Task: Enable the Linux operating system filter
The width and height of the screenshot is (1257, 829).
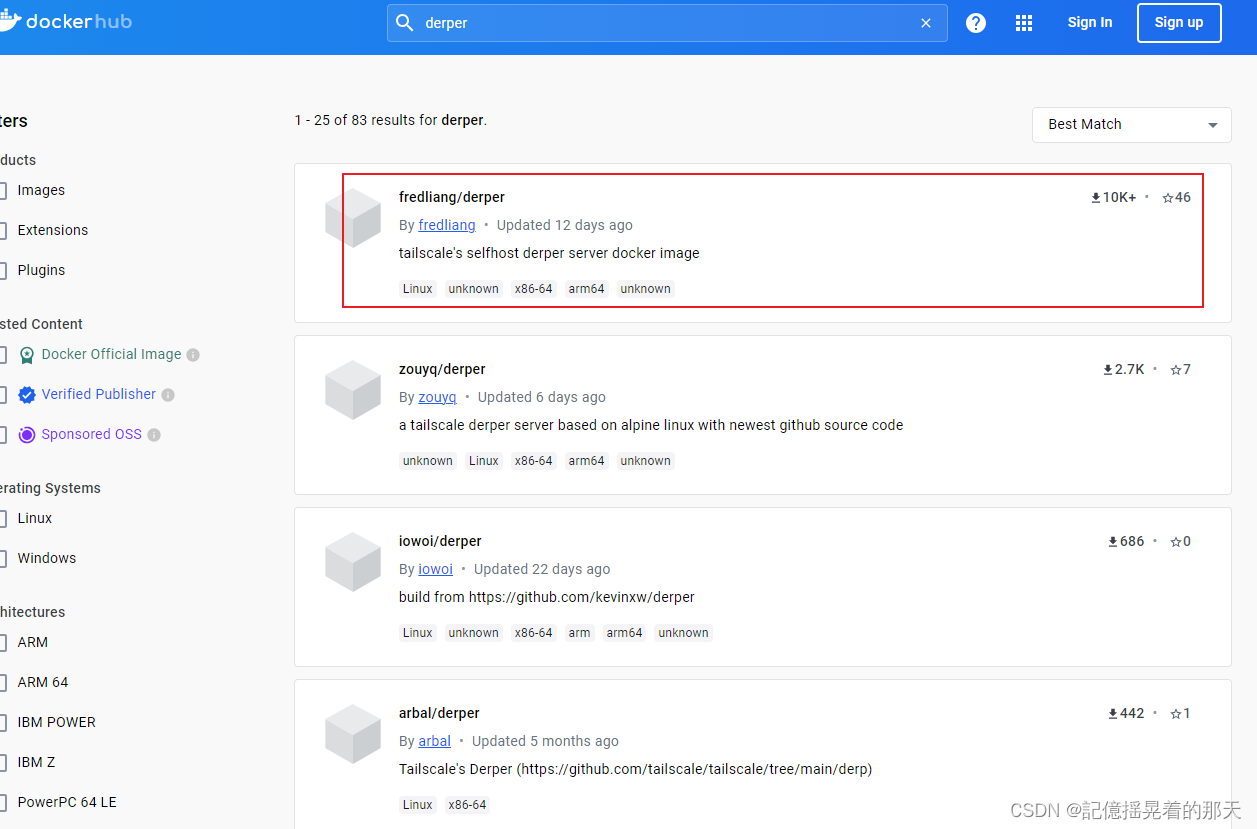Action: click(x=3, y=518)
